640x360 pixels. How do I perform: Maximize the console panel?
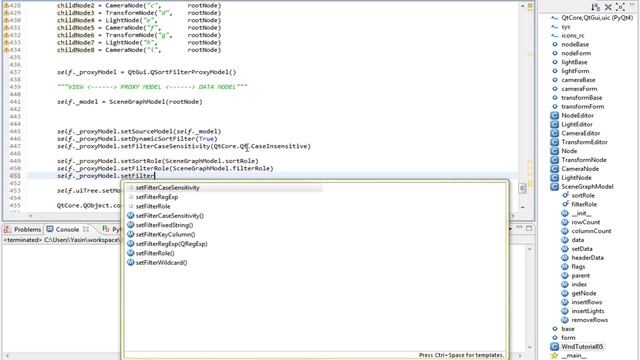coord(529,228)
